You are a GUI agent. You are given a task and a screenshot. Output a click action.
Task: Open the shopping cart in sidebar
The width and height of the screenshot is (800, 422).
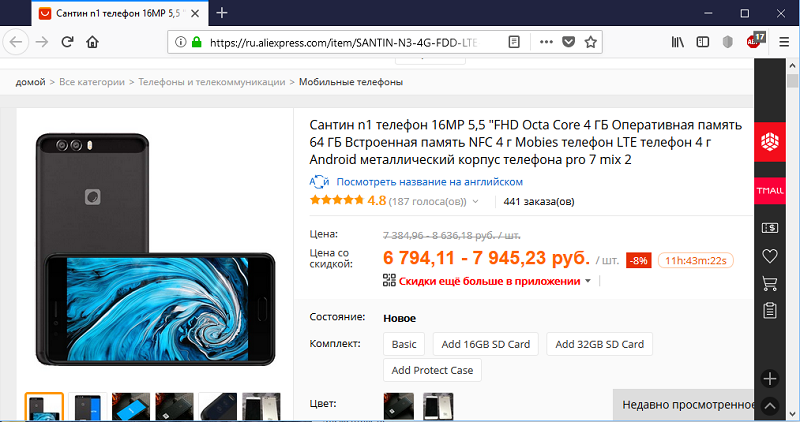pyautogui.click(x=769, y=283)
